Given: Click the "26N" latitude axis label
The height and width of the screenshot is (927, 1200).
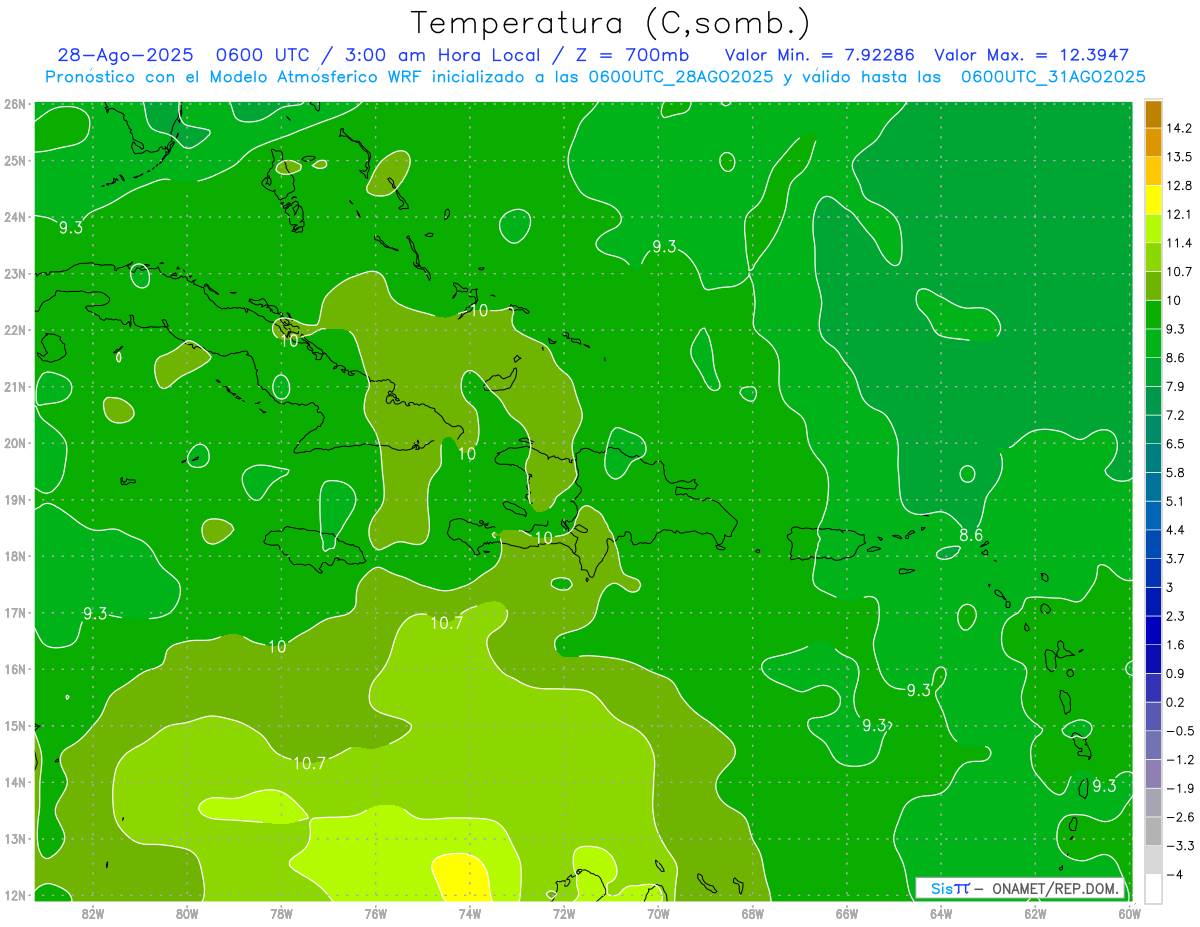Looking at the screenshot, I should coord(15,104).
